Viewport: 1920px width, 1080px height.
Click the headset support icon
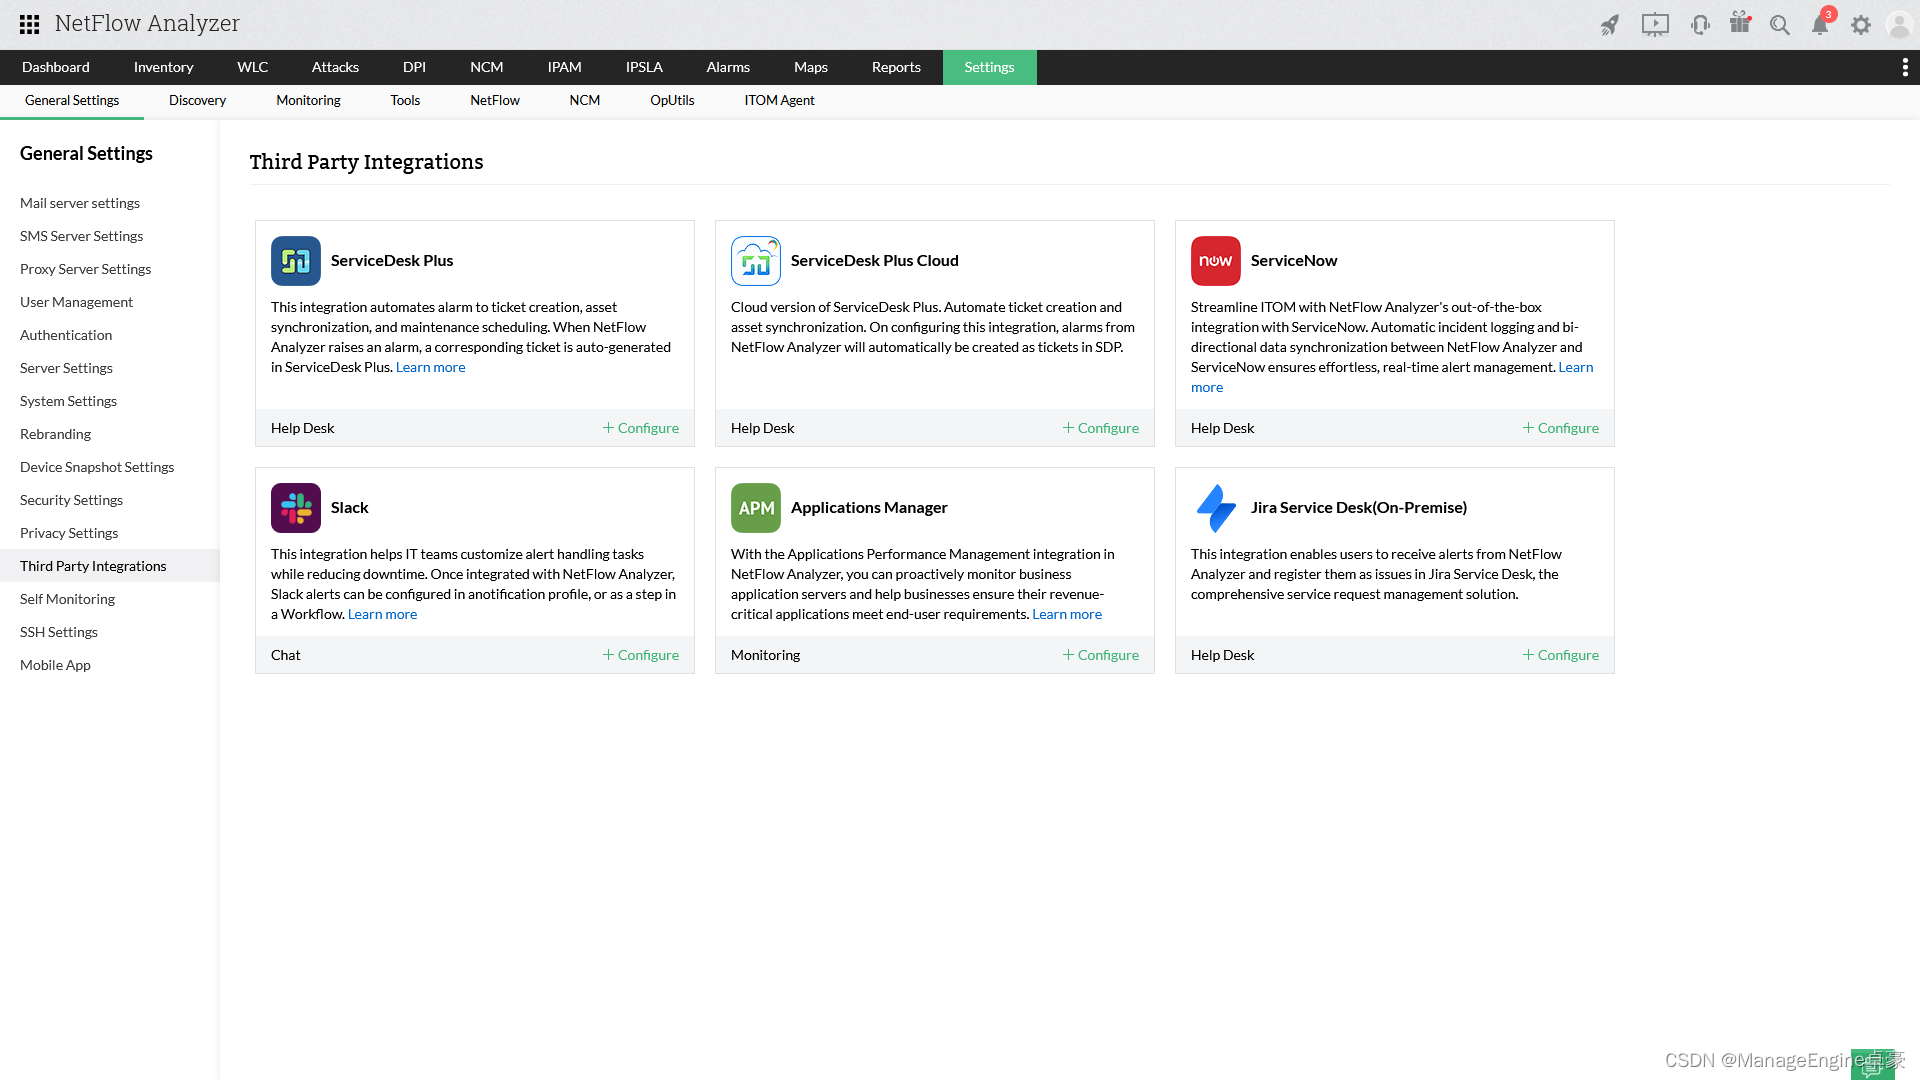click(x=1700, y=25)
